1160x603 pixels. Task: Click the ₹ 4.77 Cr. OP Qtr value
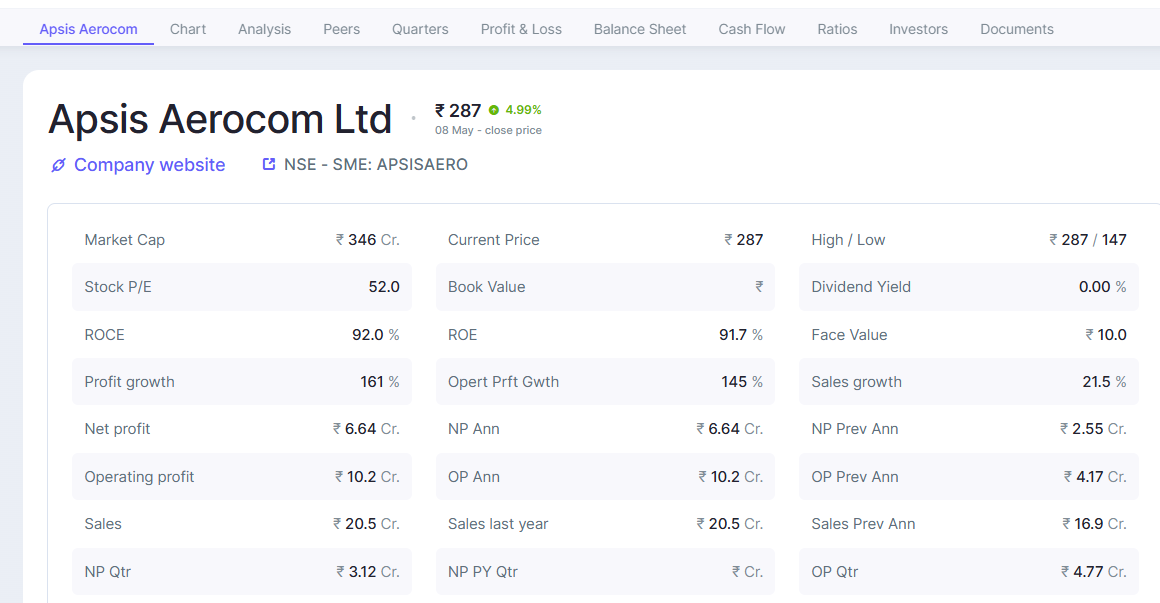pos(1094,571)
